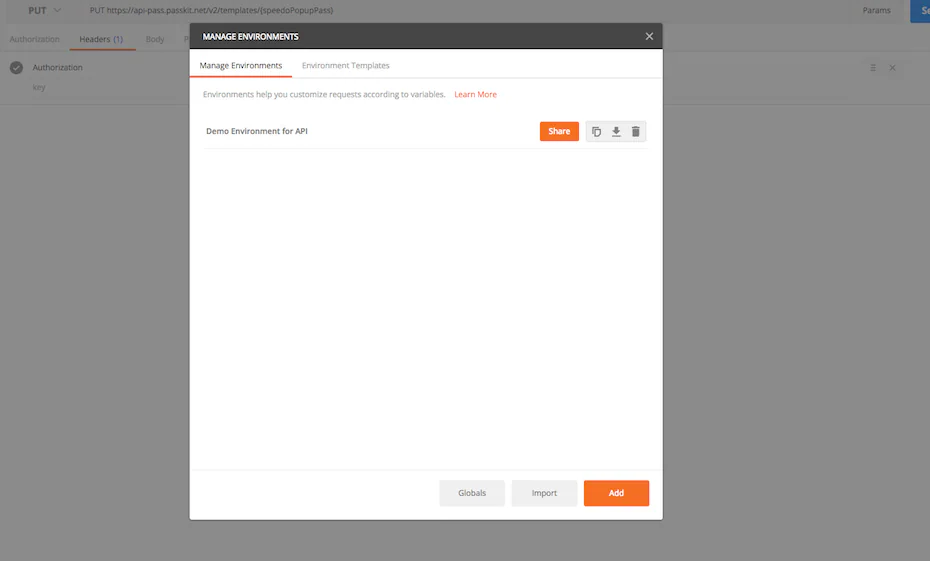This screenshot has height=561, width=930.
Task: Switch to Authorization tab in background
Action: pos(34,39)
